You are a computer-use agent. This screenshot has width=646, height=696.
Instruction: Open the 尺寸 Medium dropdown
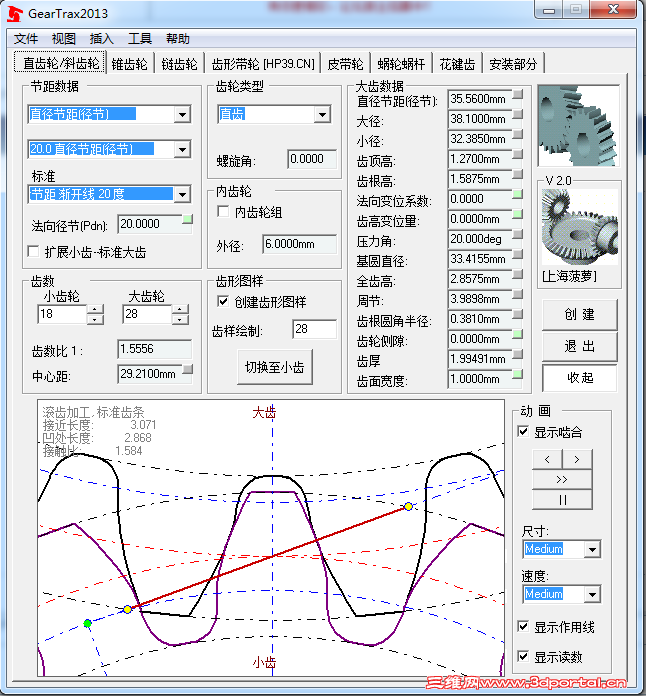pyautogui.click(x=592, y=550)
